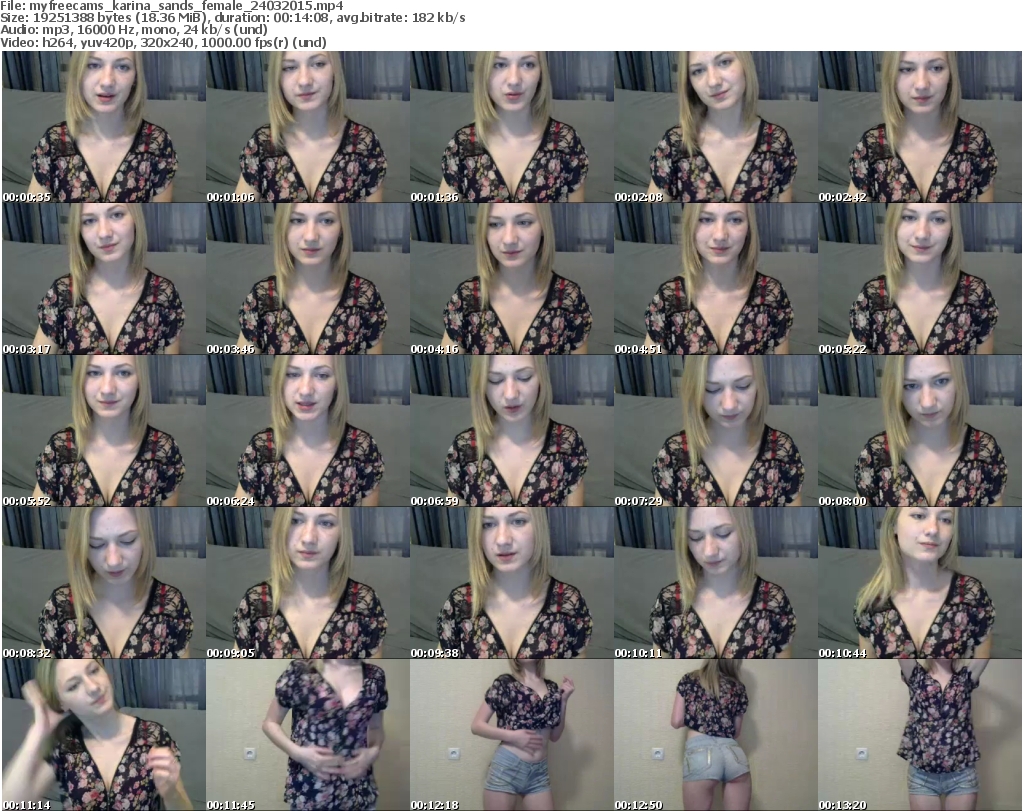Click the Audio mp3 info line
The width and height of the screenshot is (1024, 811).
coord(134,30)
